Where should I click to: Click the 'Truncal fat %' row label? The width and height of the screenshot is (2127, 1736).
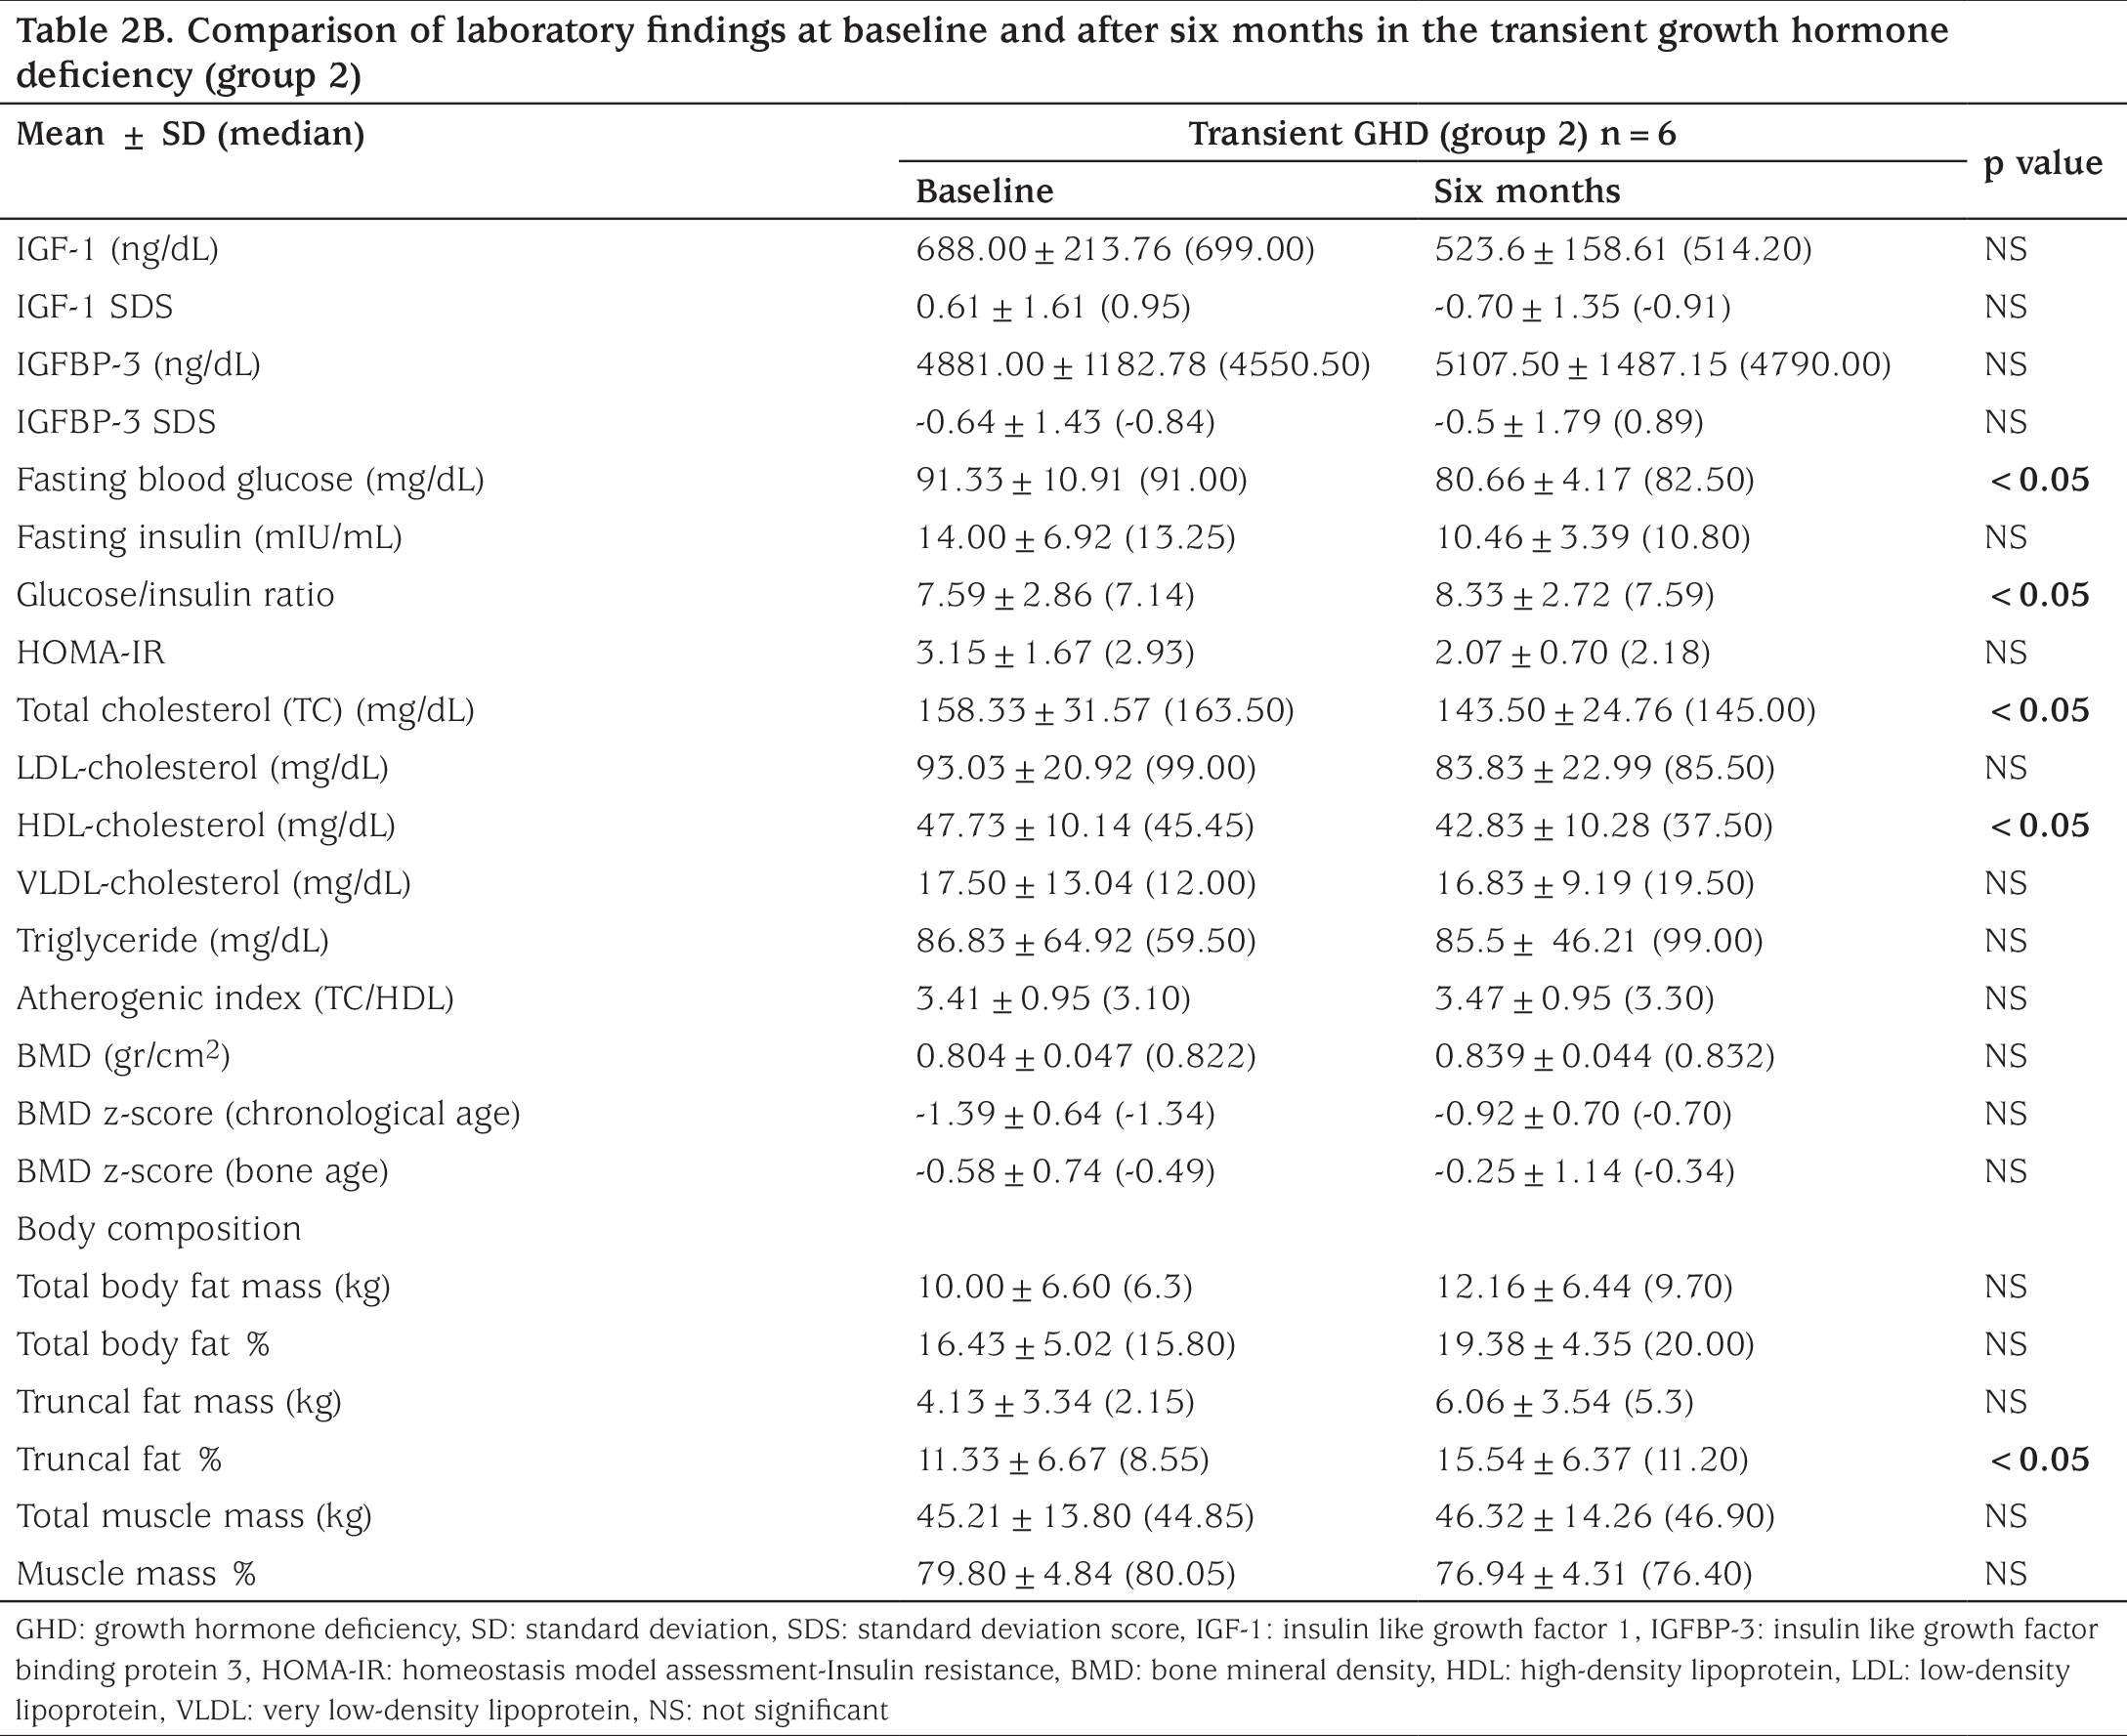118,1459
